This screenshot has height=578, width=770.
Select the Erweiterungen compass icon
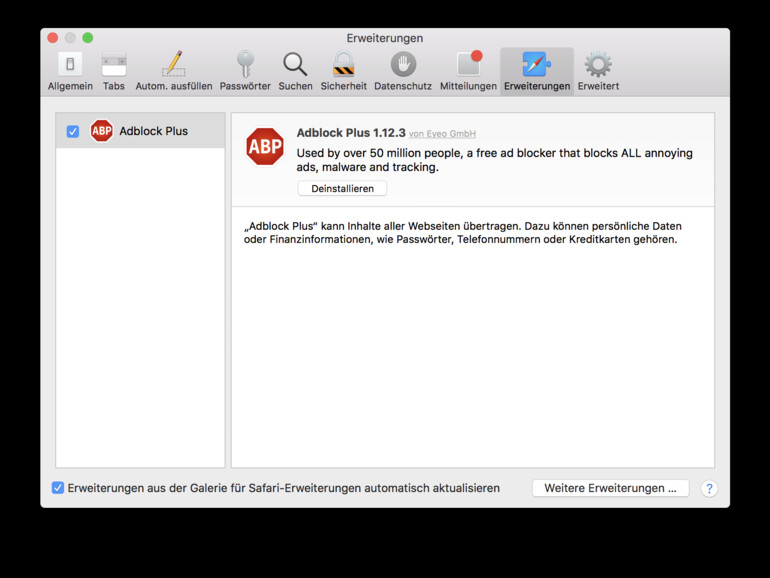(537, 64)
